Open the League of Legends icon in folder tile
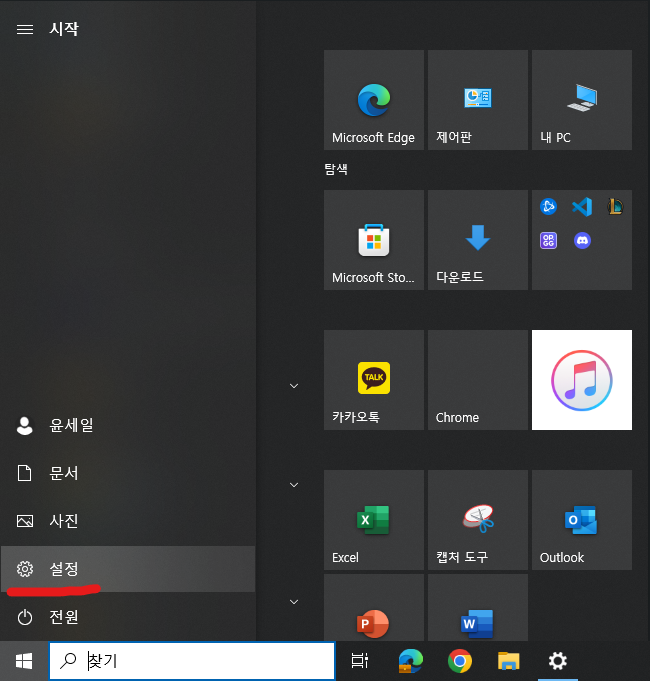The width and height of the screenshot is (650, 681). (615, 207)
